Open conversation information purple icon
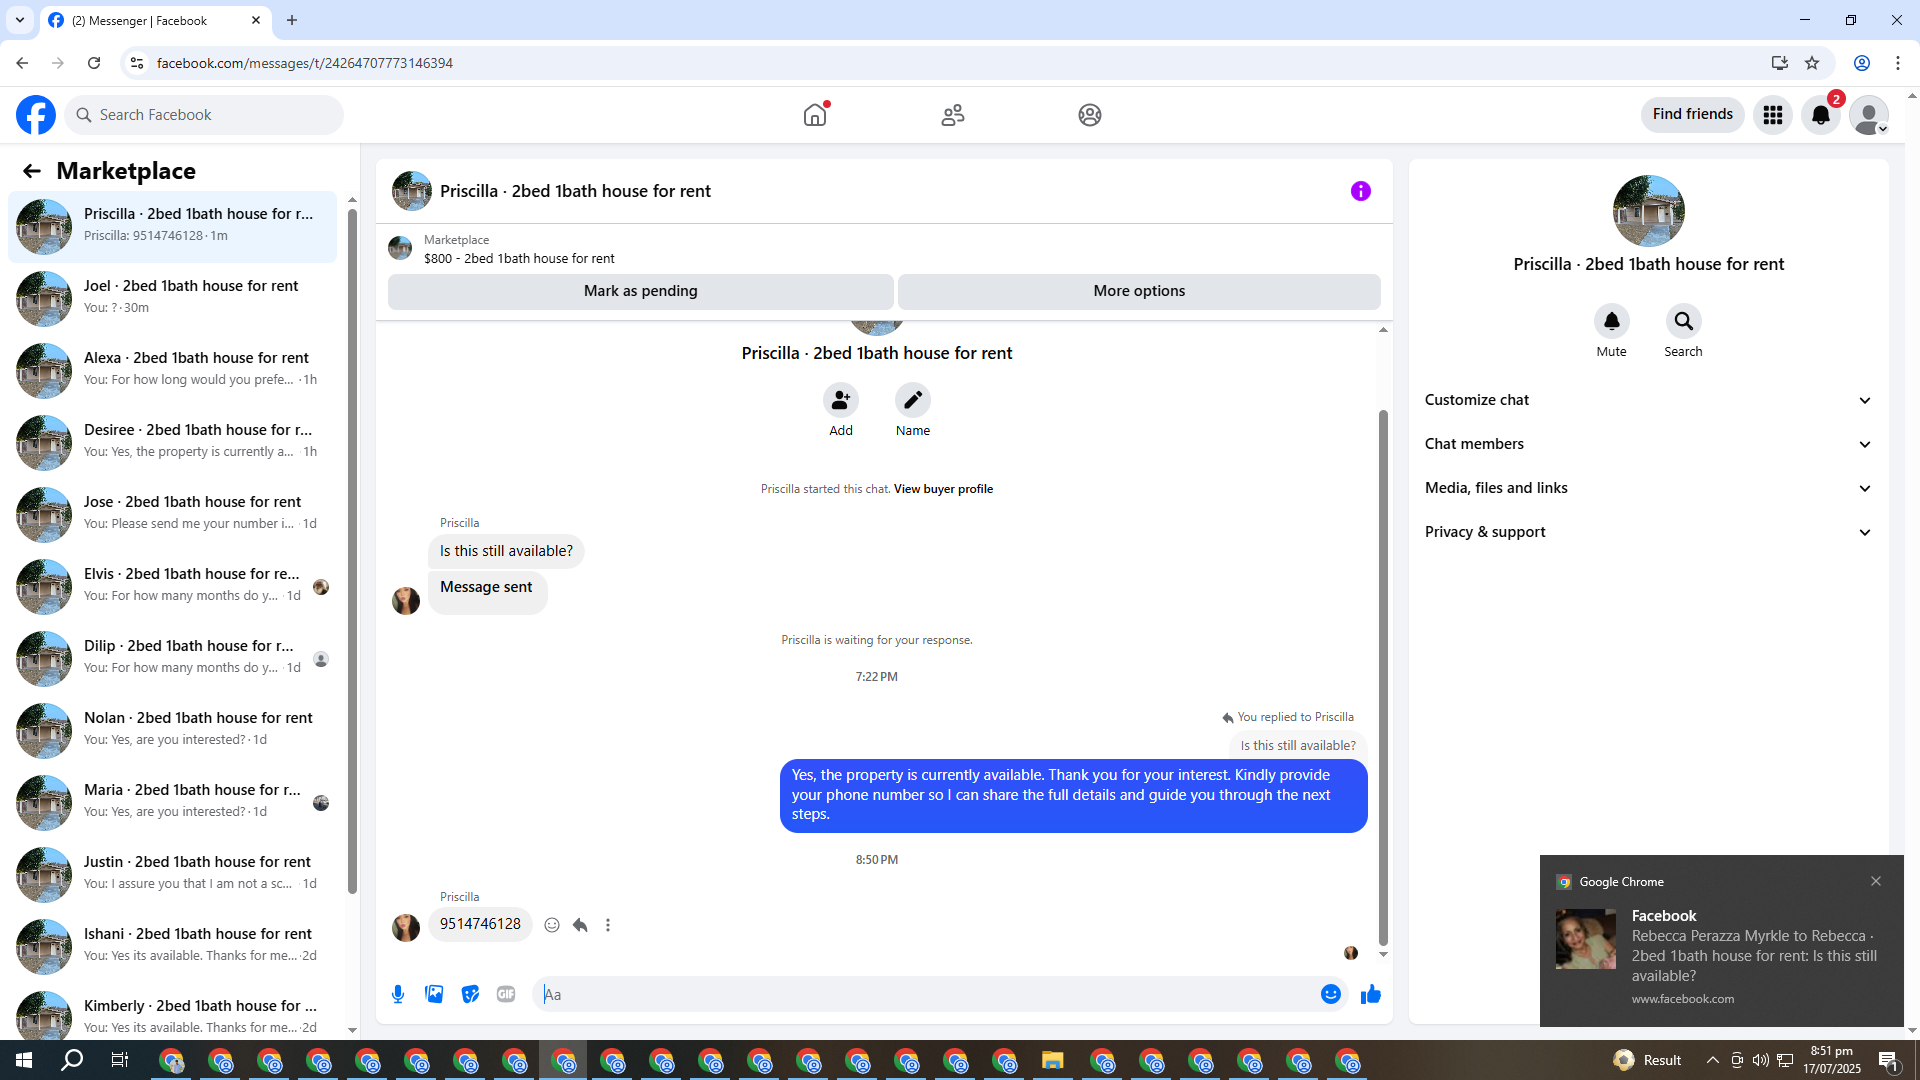Viewport: 1920px width, 1080px height. pyautogui.click(x=1361, y=191)
